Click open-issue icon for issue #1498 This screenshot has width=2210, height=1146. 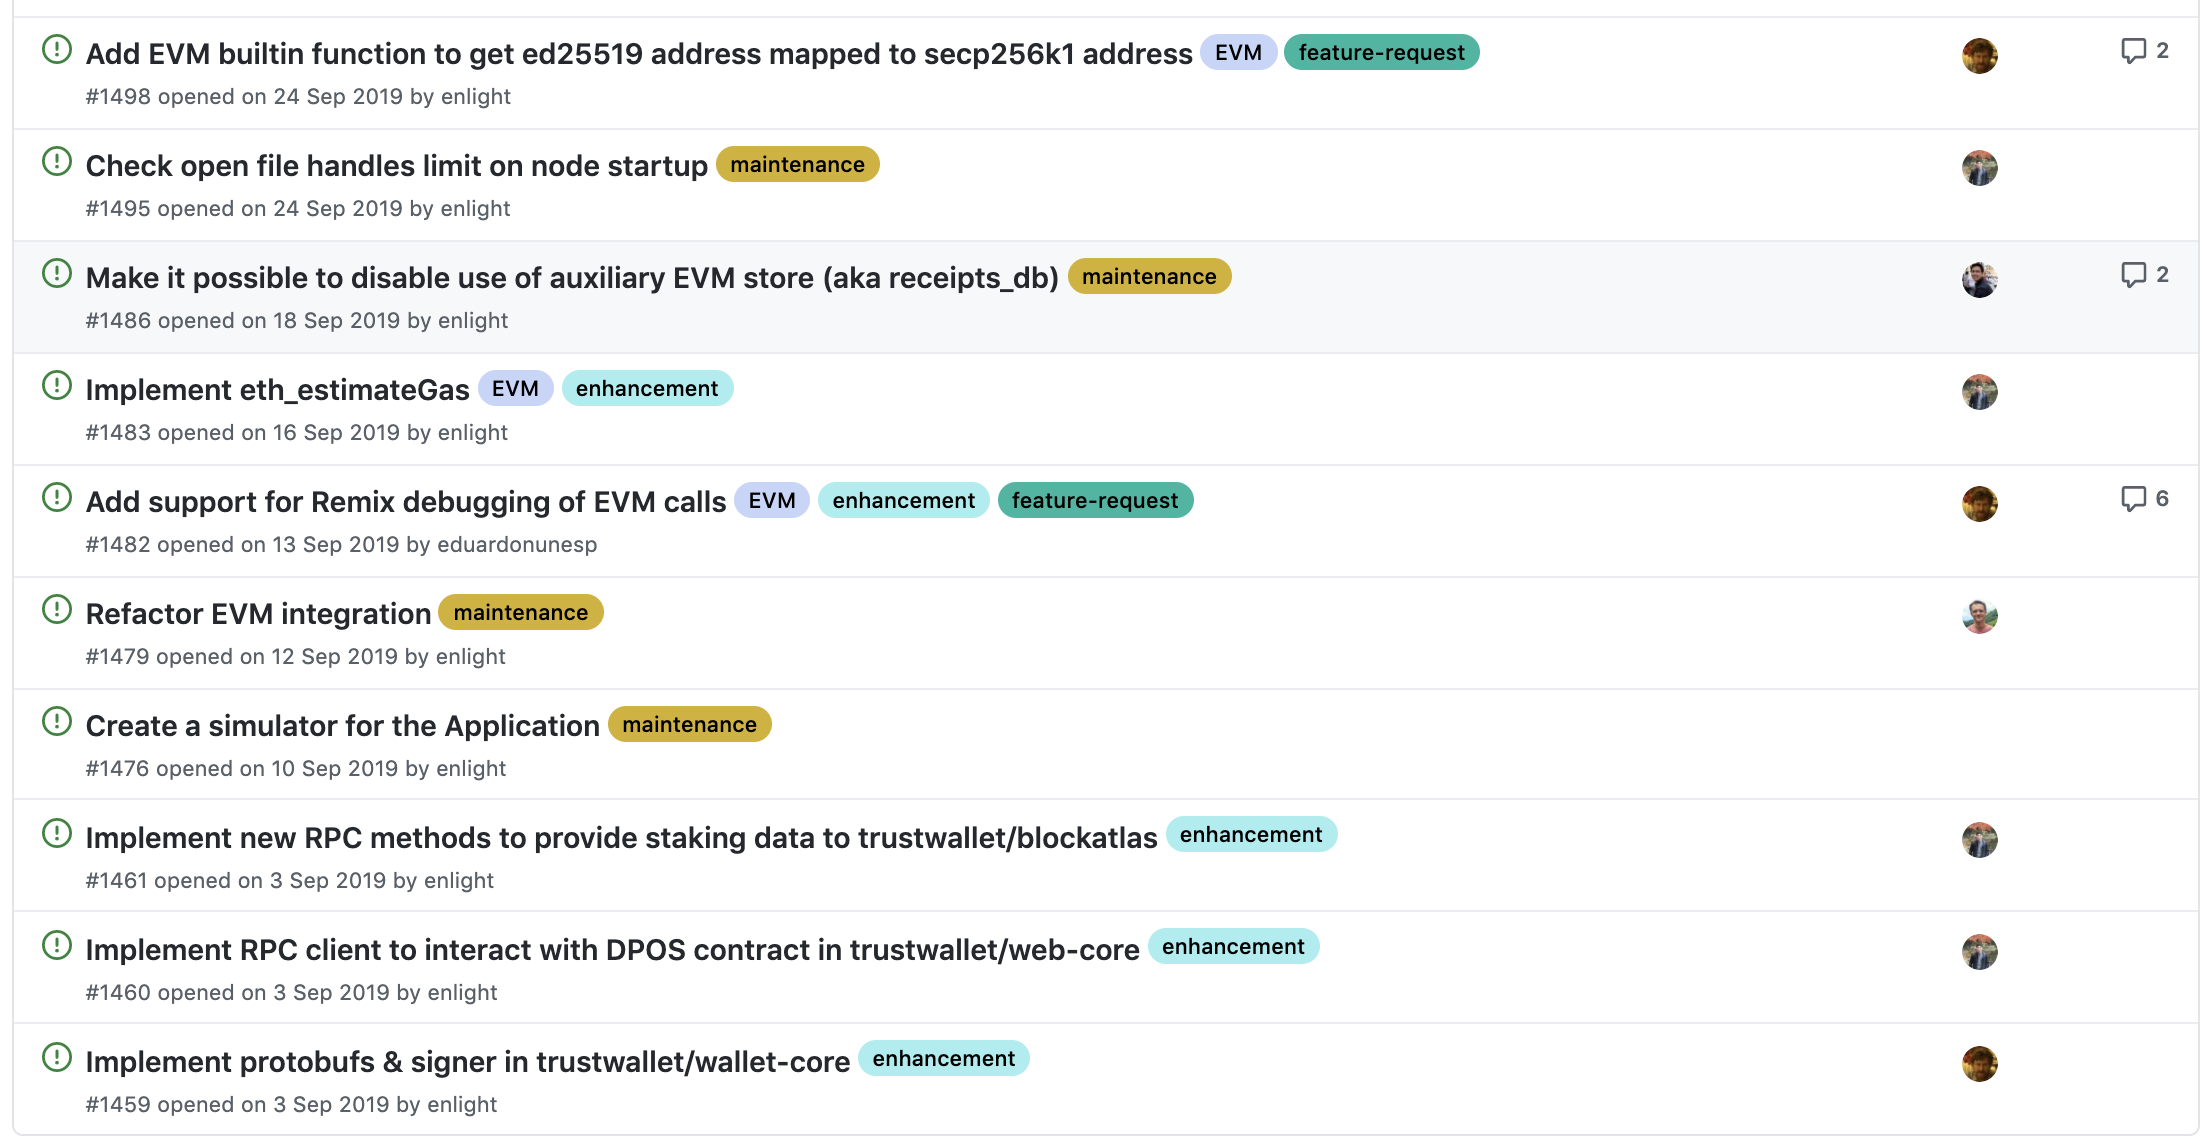coord(57,49)
